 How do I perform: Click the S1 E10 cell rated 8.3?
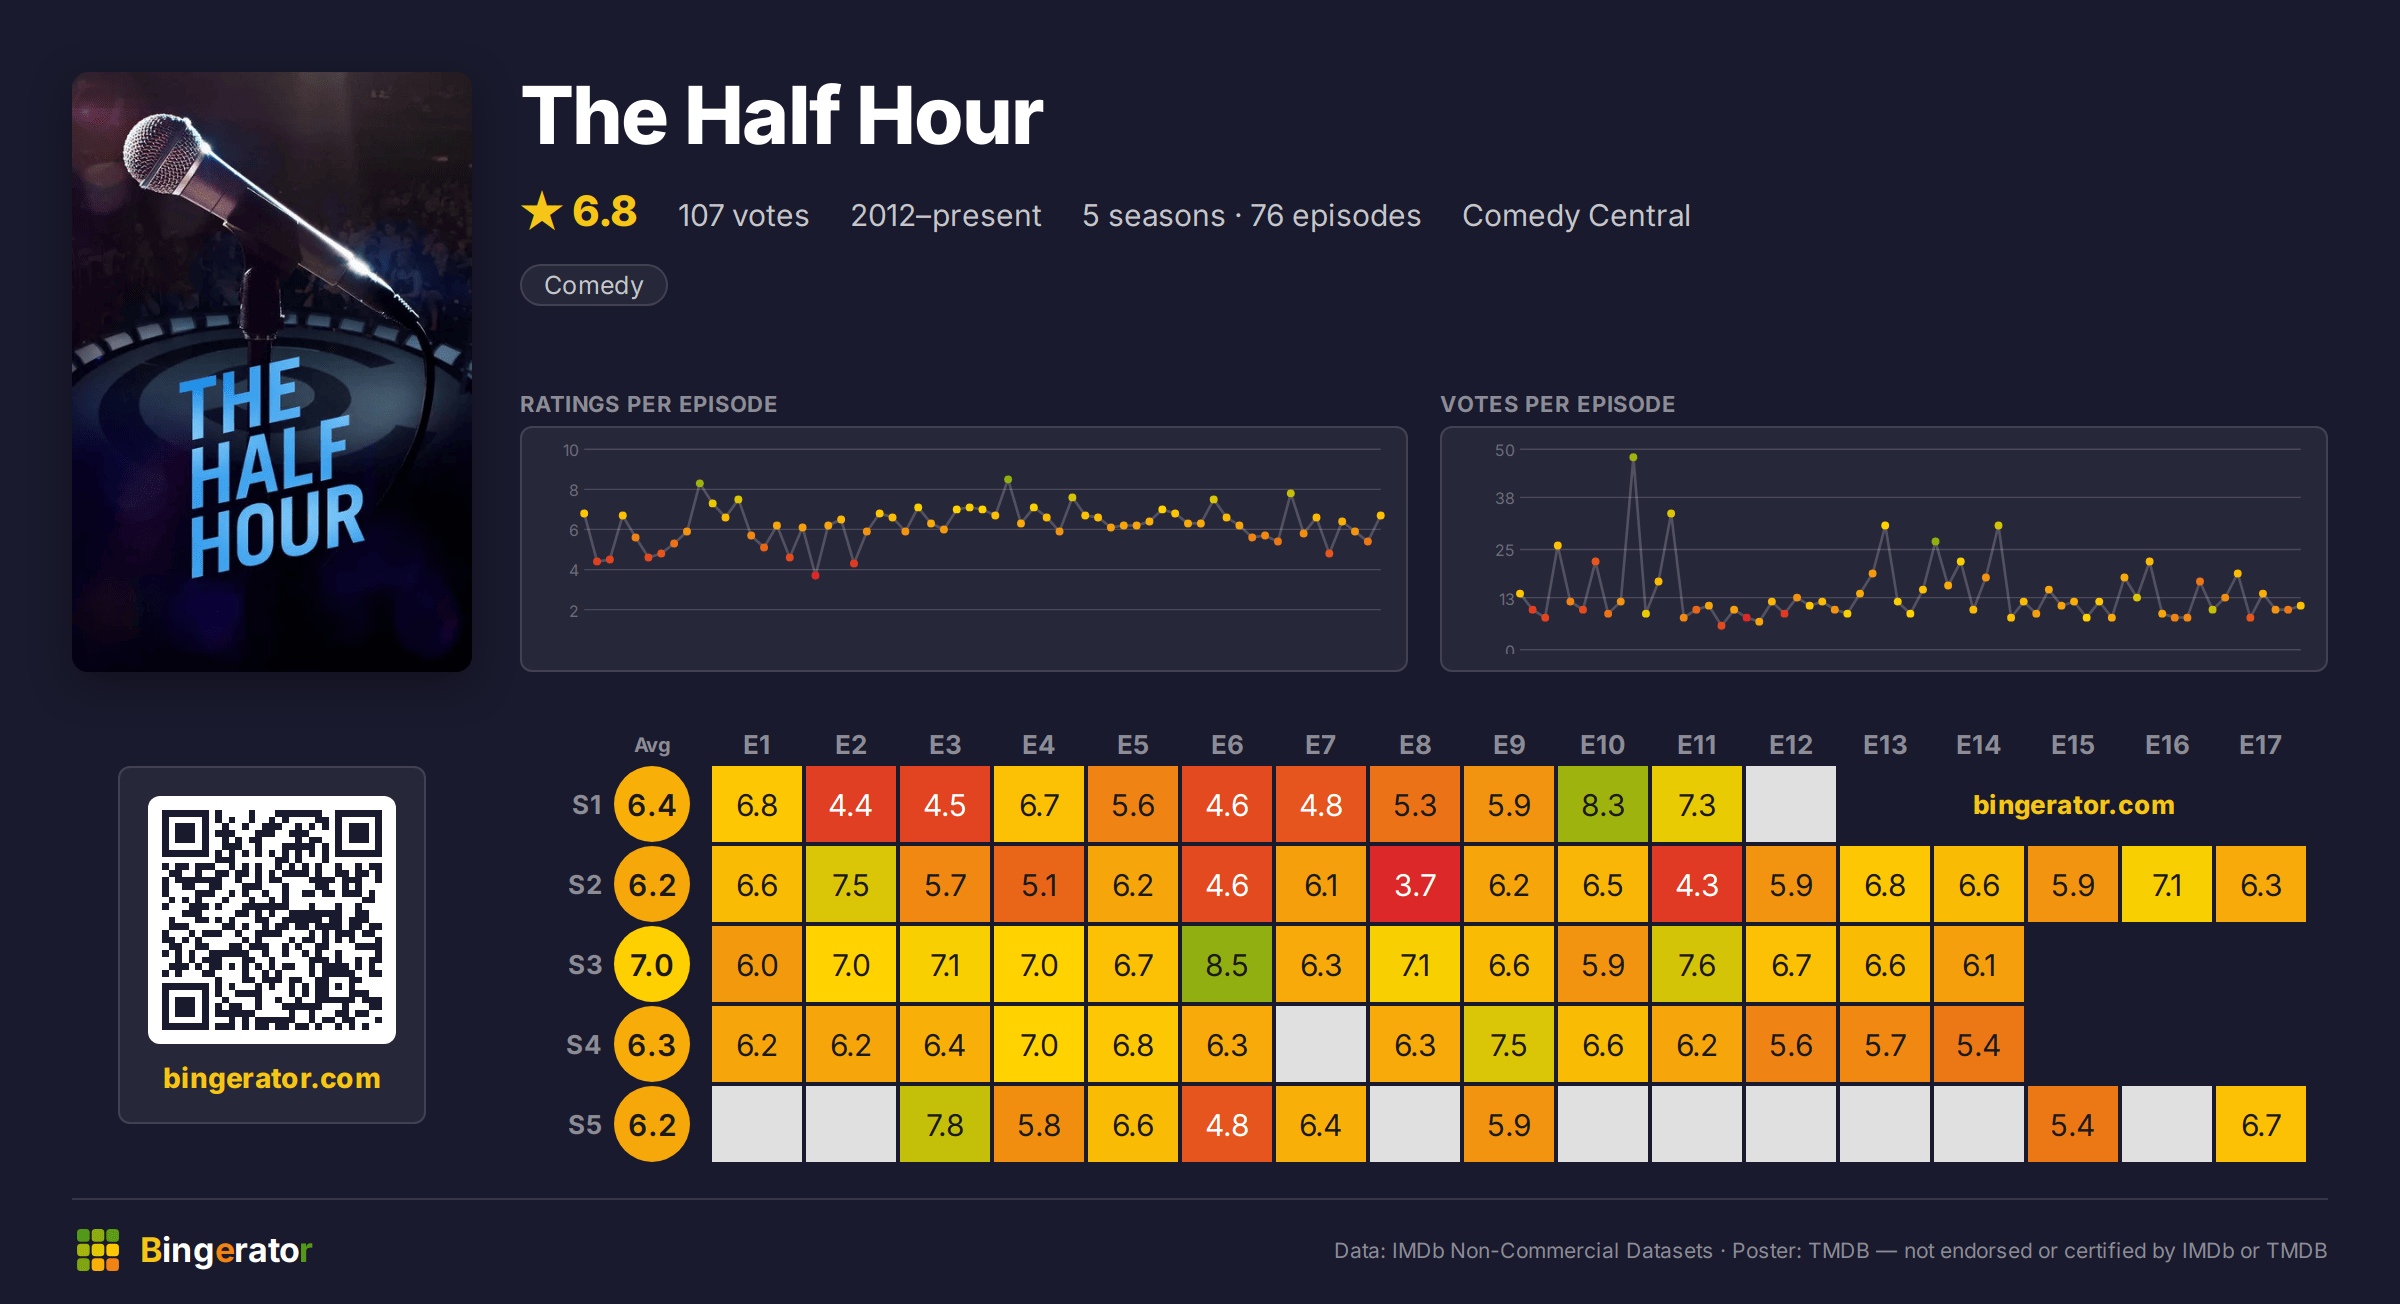[1603, 805]
